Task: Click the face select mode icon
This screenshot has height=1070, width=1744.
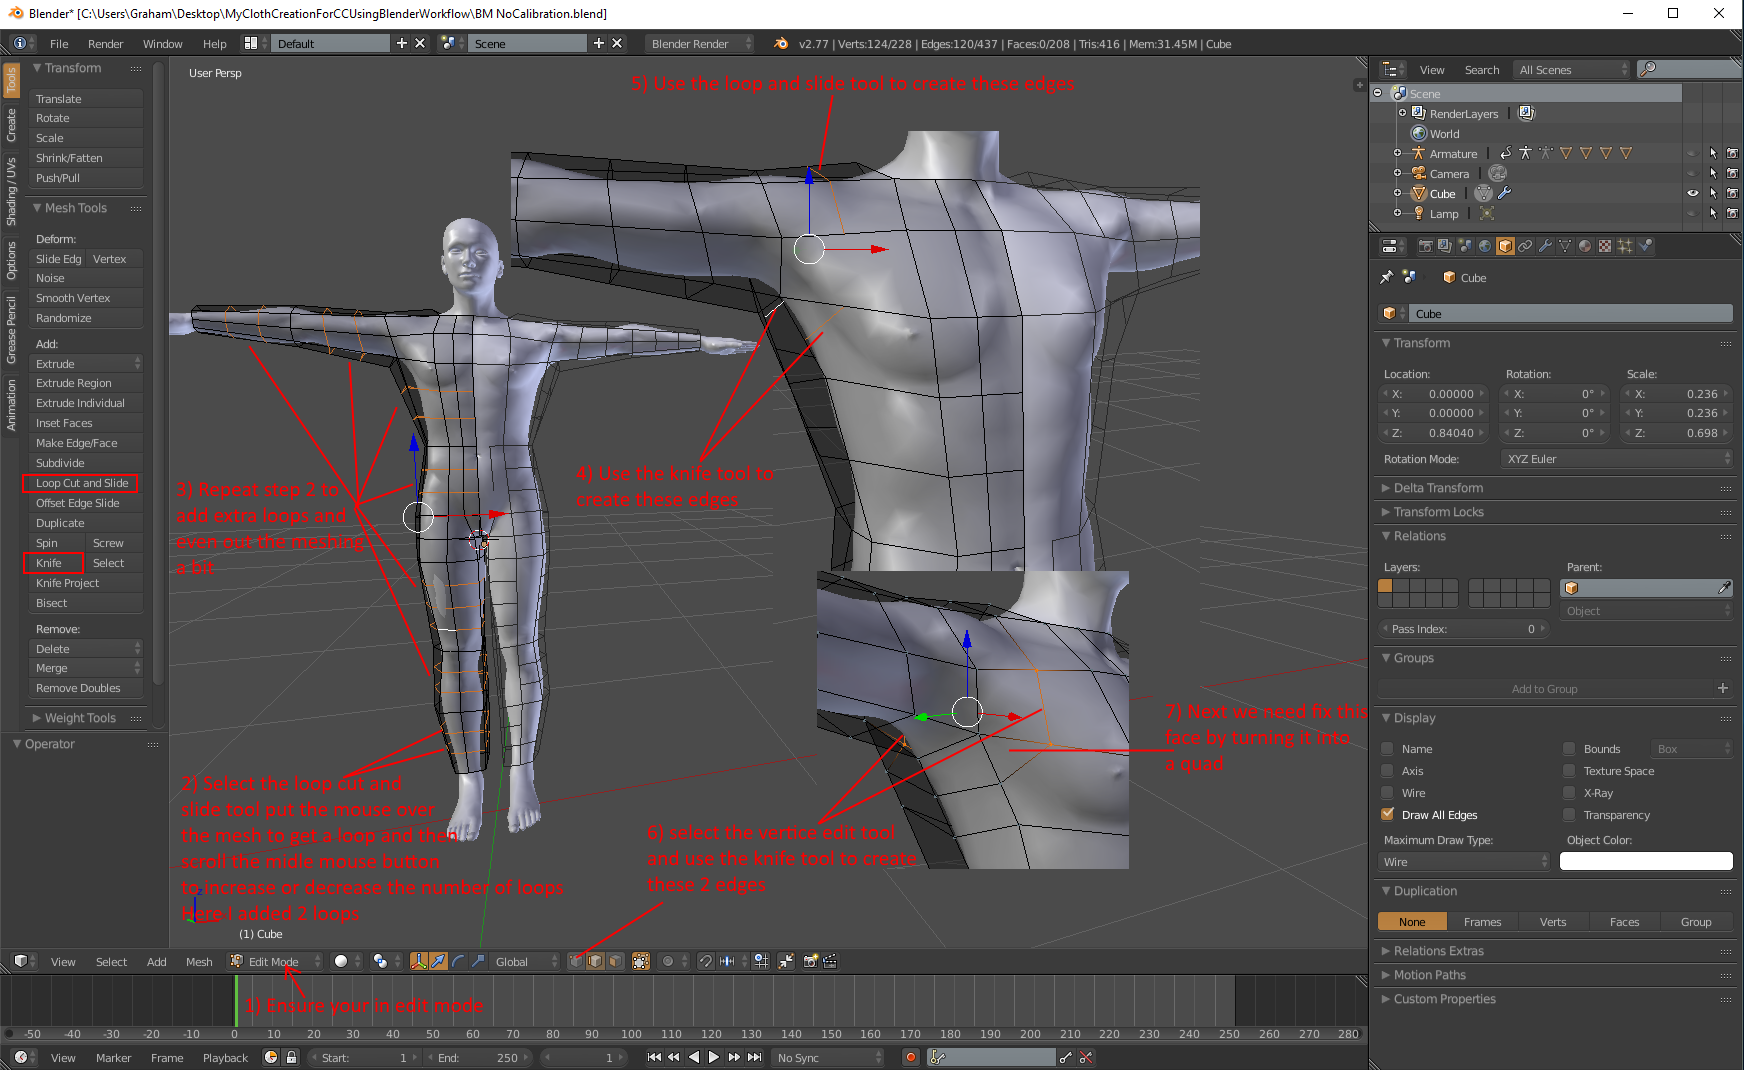Action: point(615,961)
